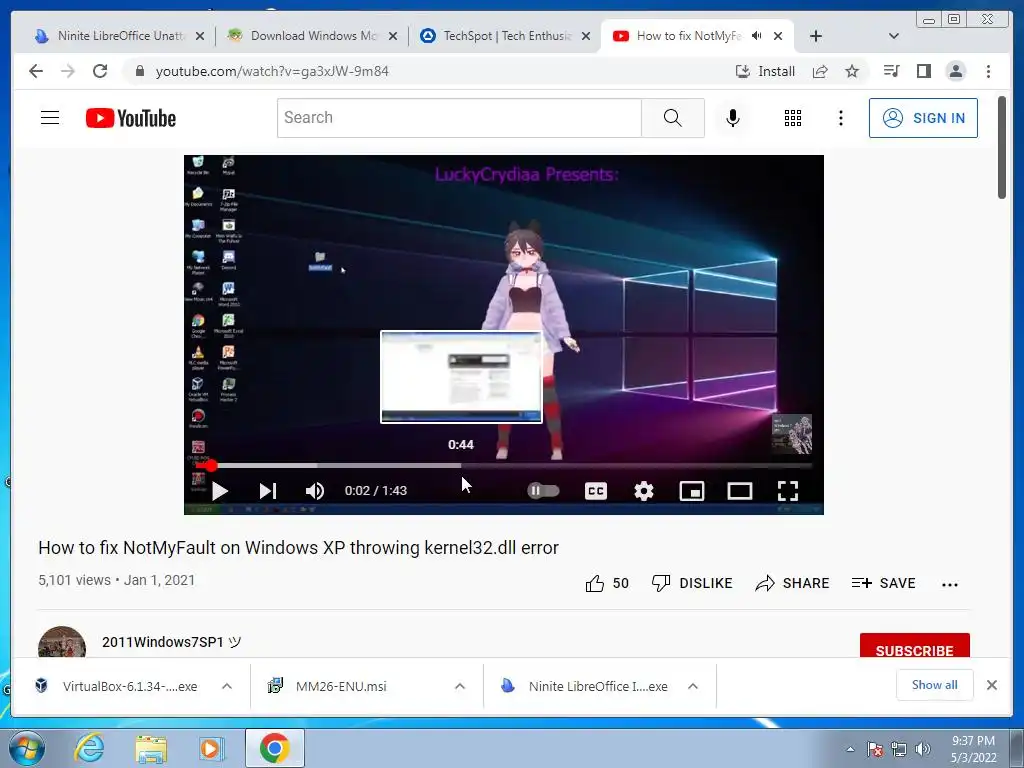
Task: Go forward to the next page
Action: (68, 71)
